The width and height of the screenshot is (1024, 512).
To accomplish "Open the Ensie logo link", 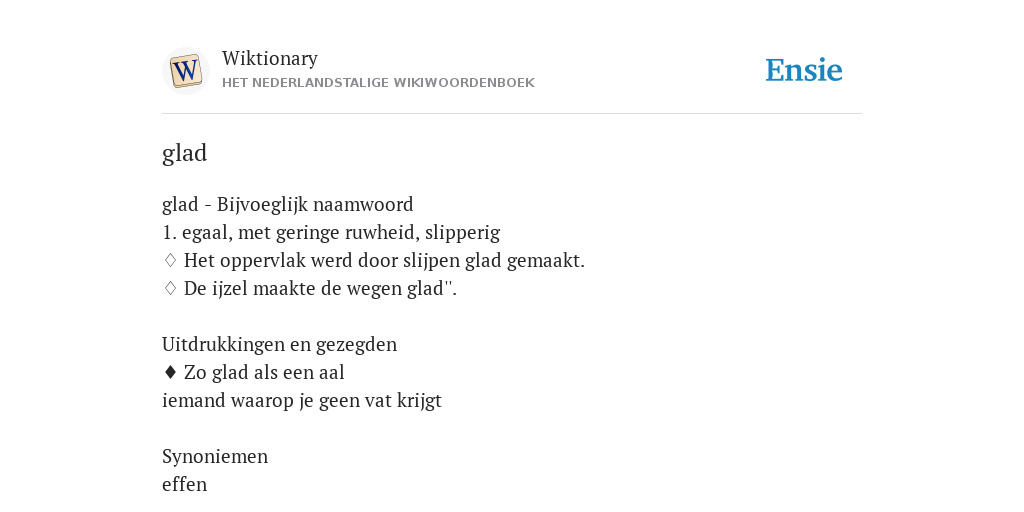I will tap(803, 71).
